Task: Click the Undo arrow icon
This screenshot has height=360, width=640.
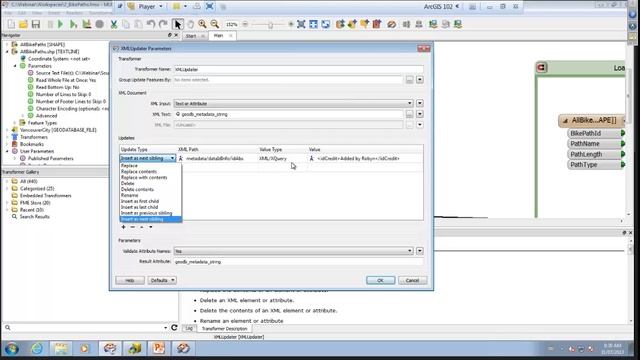Action: 151,24
